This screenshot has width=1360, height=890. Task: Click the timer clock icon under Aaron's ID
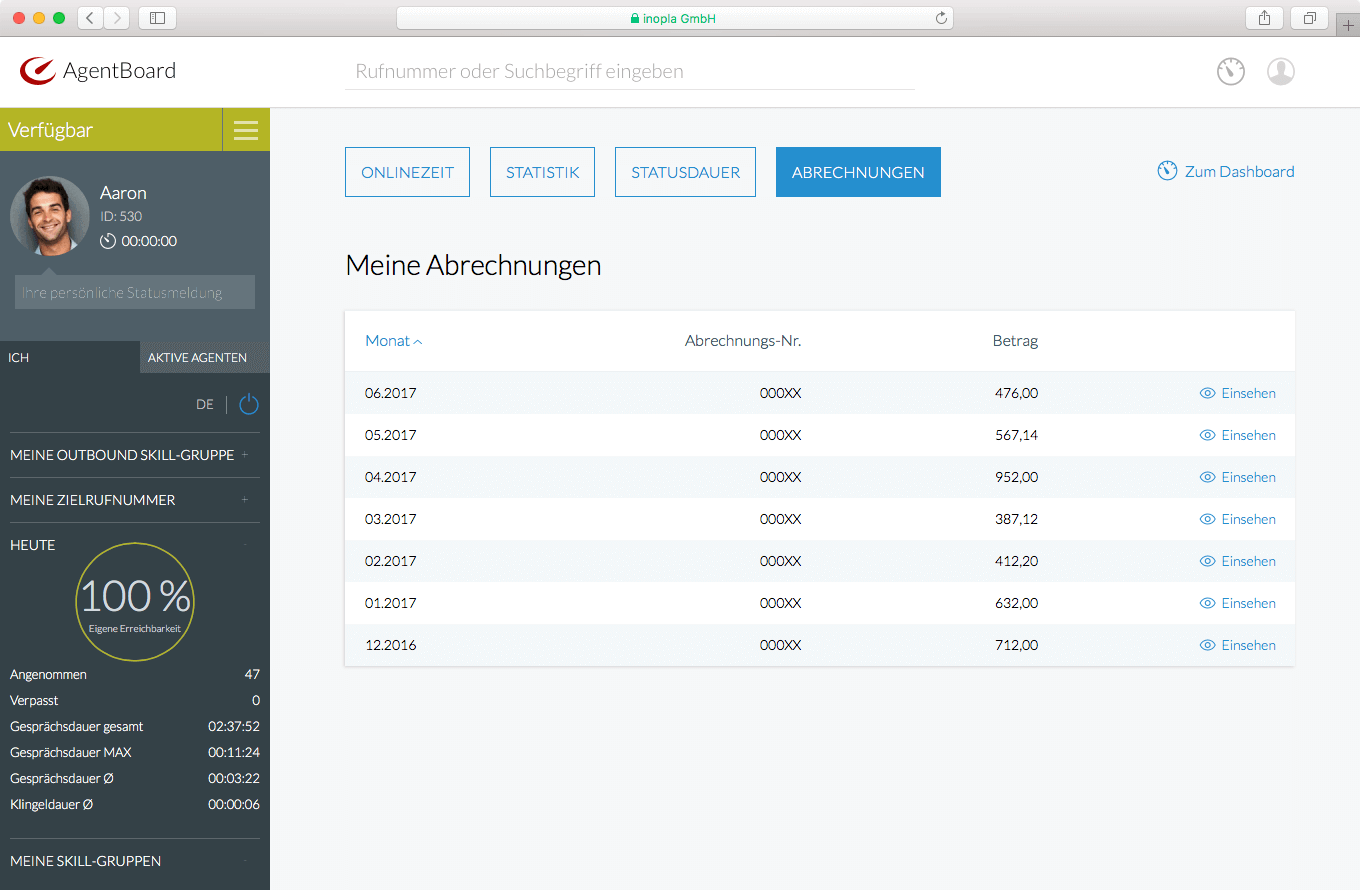[x=108, y=241]
